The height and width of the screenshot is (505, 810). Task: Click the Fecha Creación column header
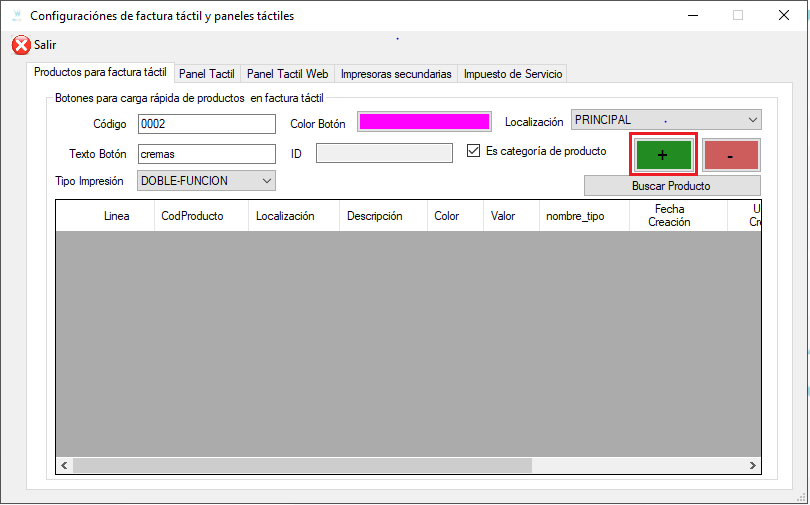point(678,216)
